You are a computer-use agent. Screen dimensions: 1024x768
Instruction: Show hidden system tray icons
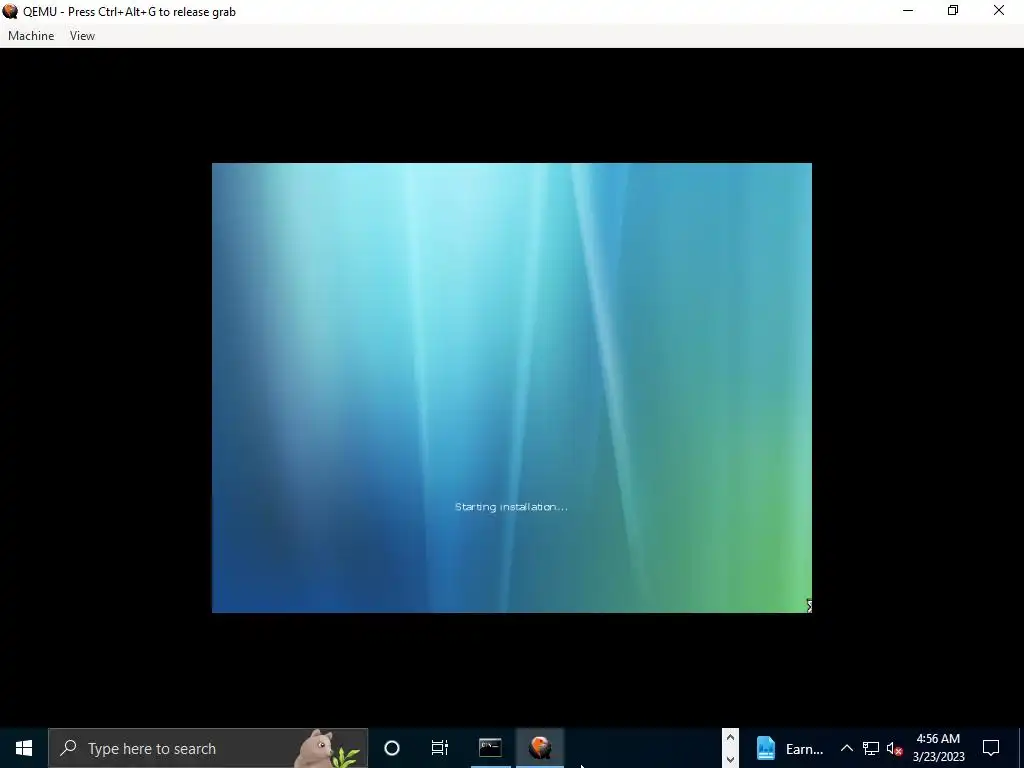(x=846, y=748)
